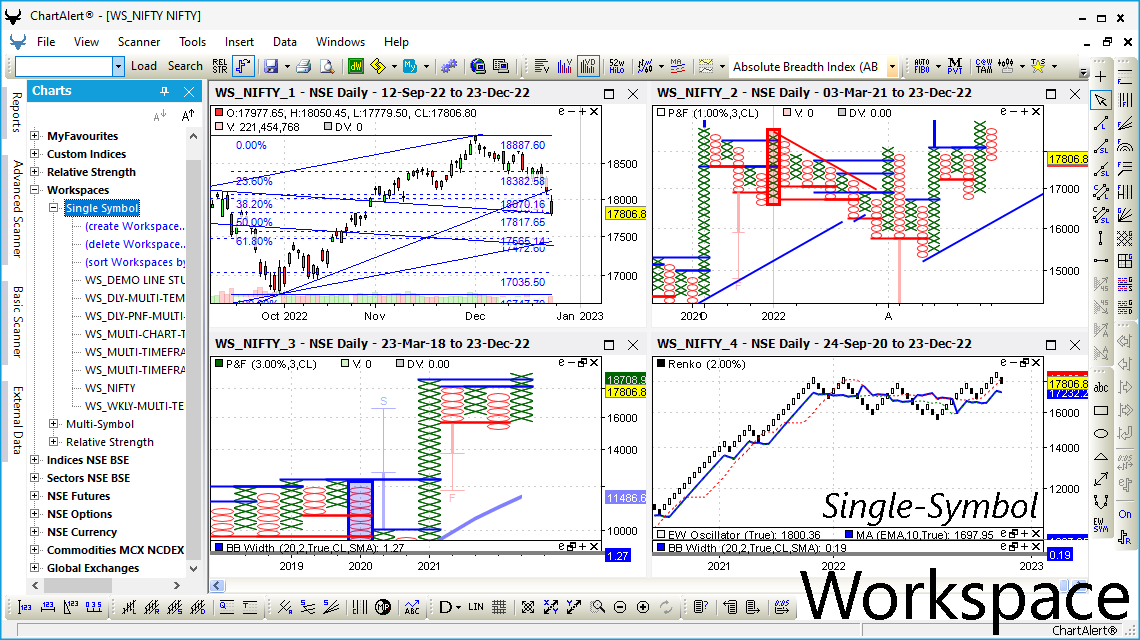Click the blue Save disk icon
The image size is (1140, 640).
pyautogui.click(x=271, y=66)
